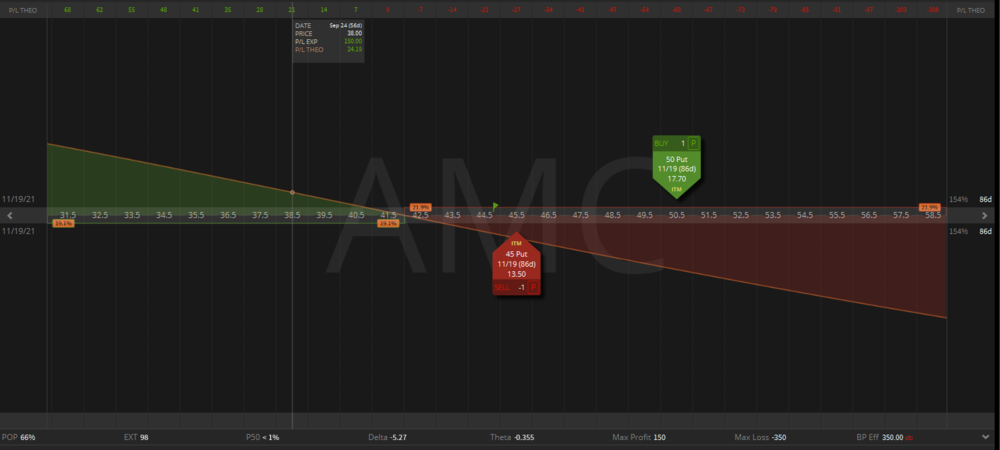Viewport: 1000px width, 450px height.
Task: Expand the bottom stats bar chevron
Action: click(x=987, y=438)
